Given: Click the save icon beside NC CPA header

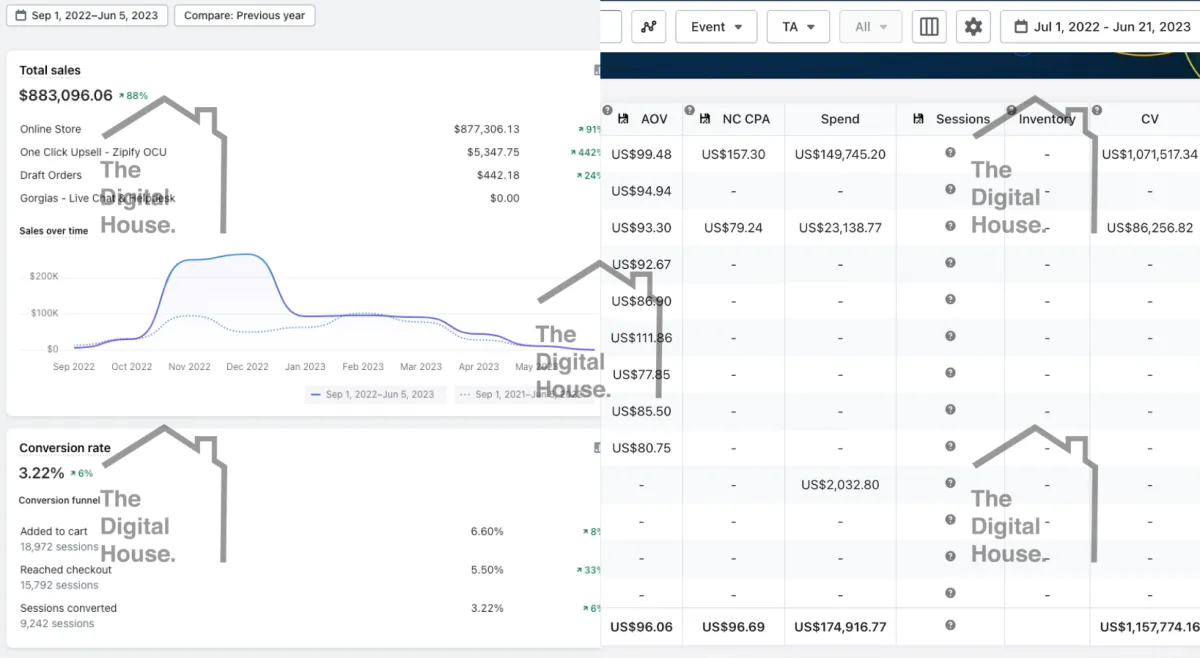Looking at the screenshot, I should (705, 119).
